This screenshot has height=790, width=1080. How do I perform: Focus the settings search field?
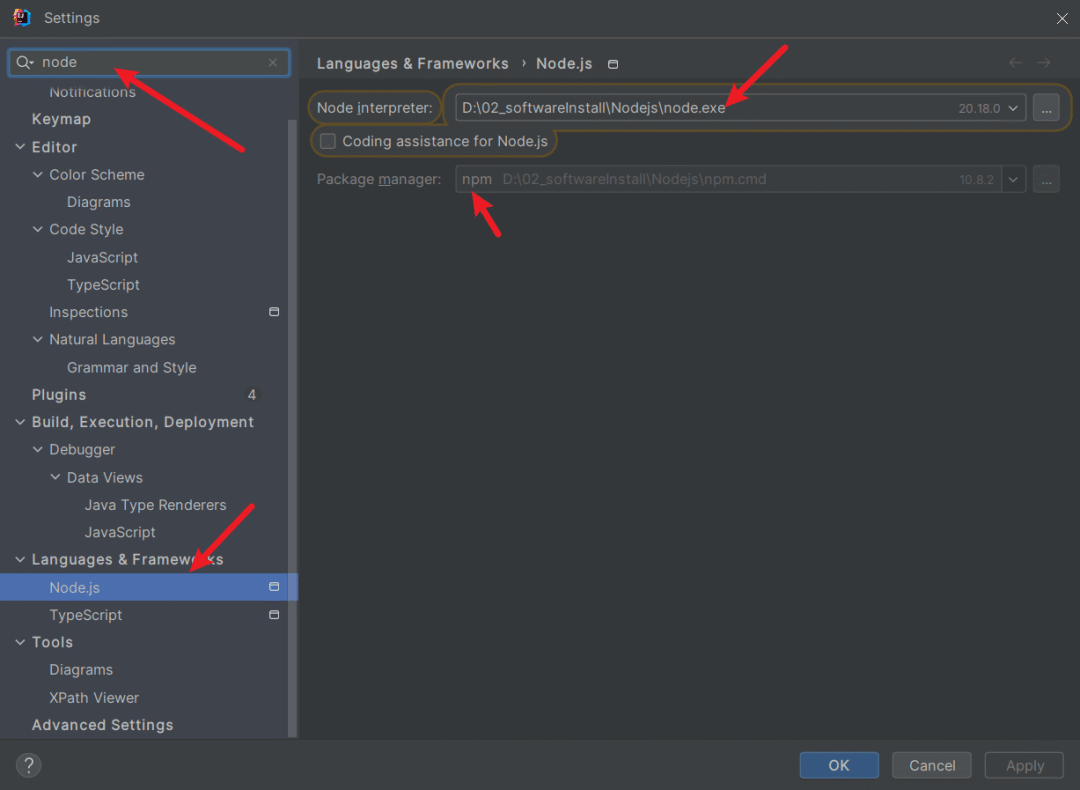[149, 63]
